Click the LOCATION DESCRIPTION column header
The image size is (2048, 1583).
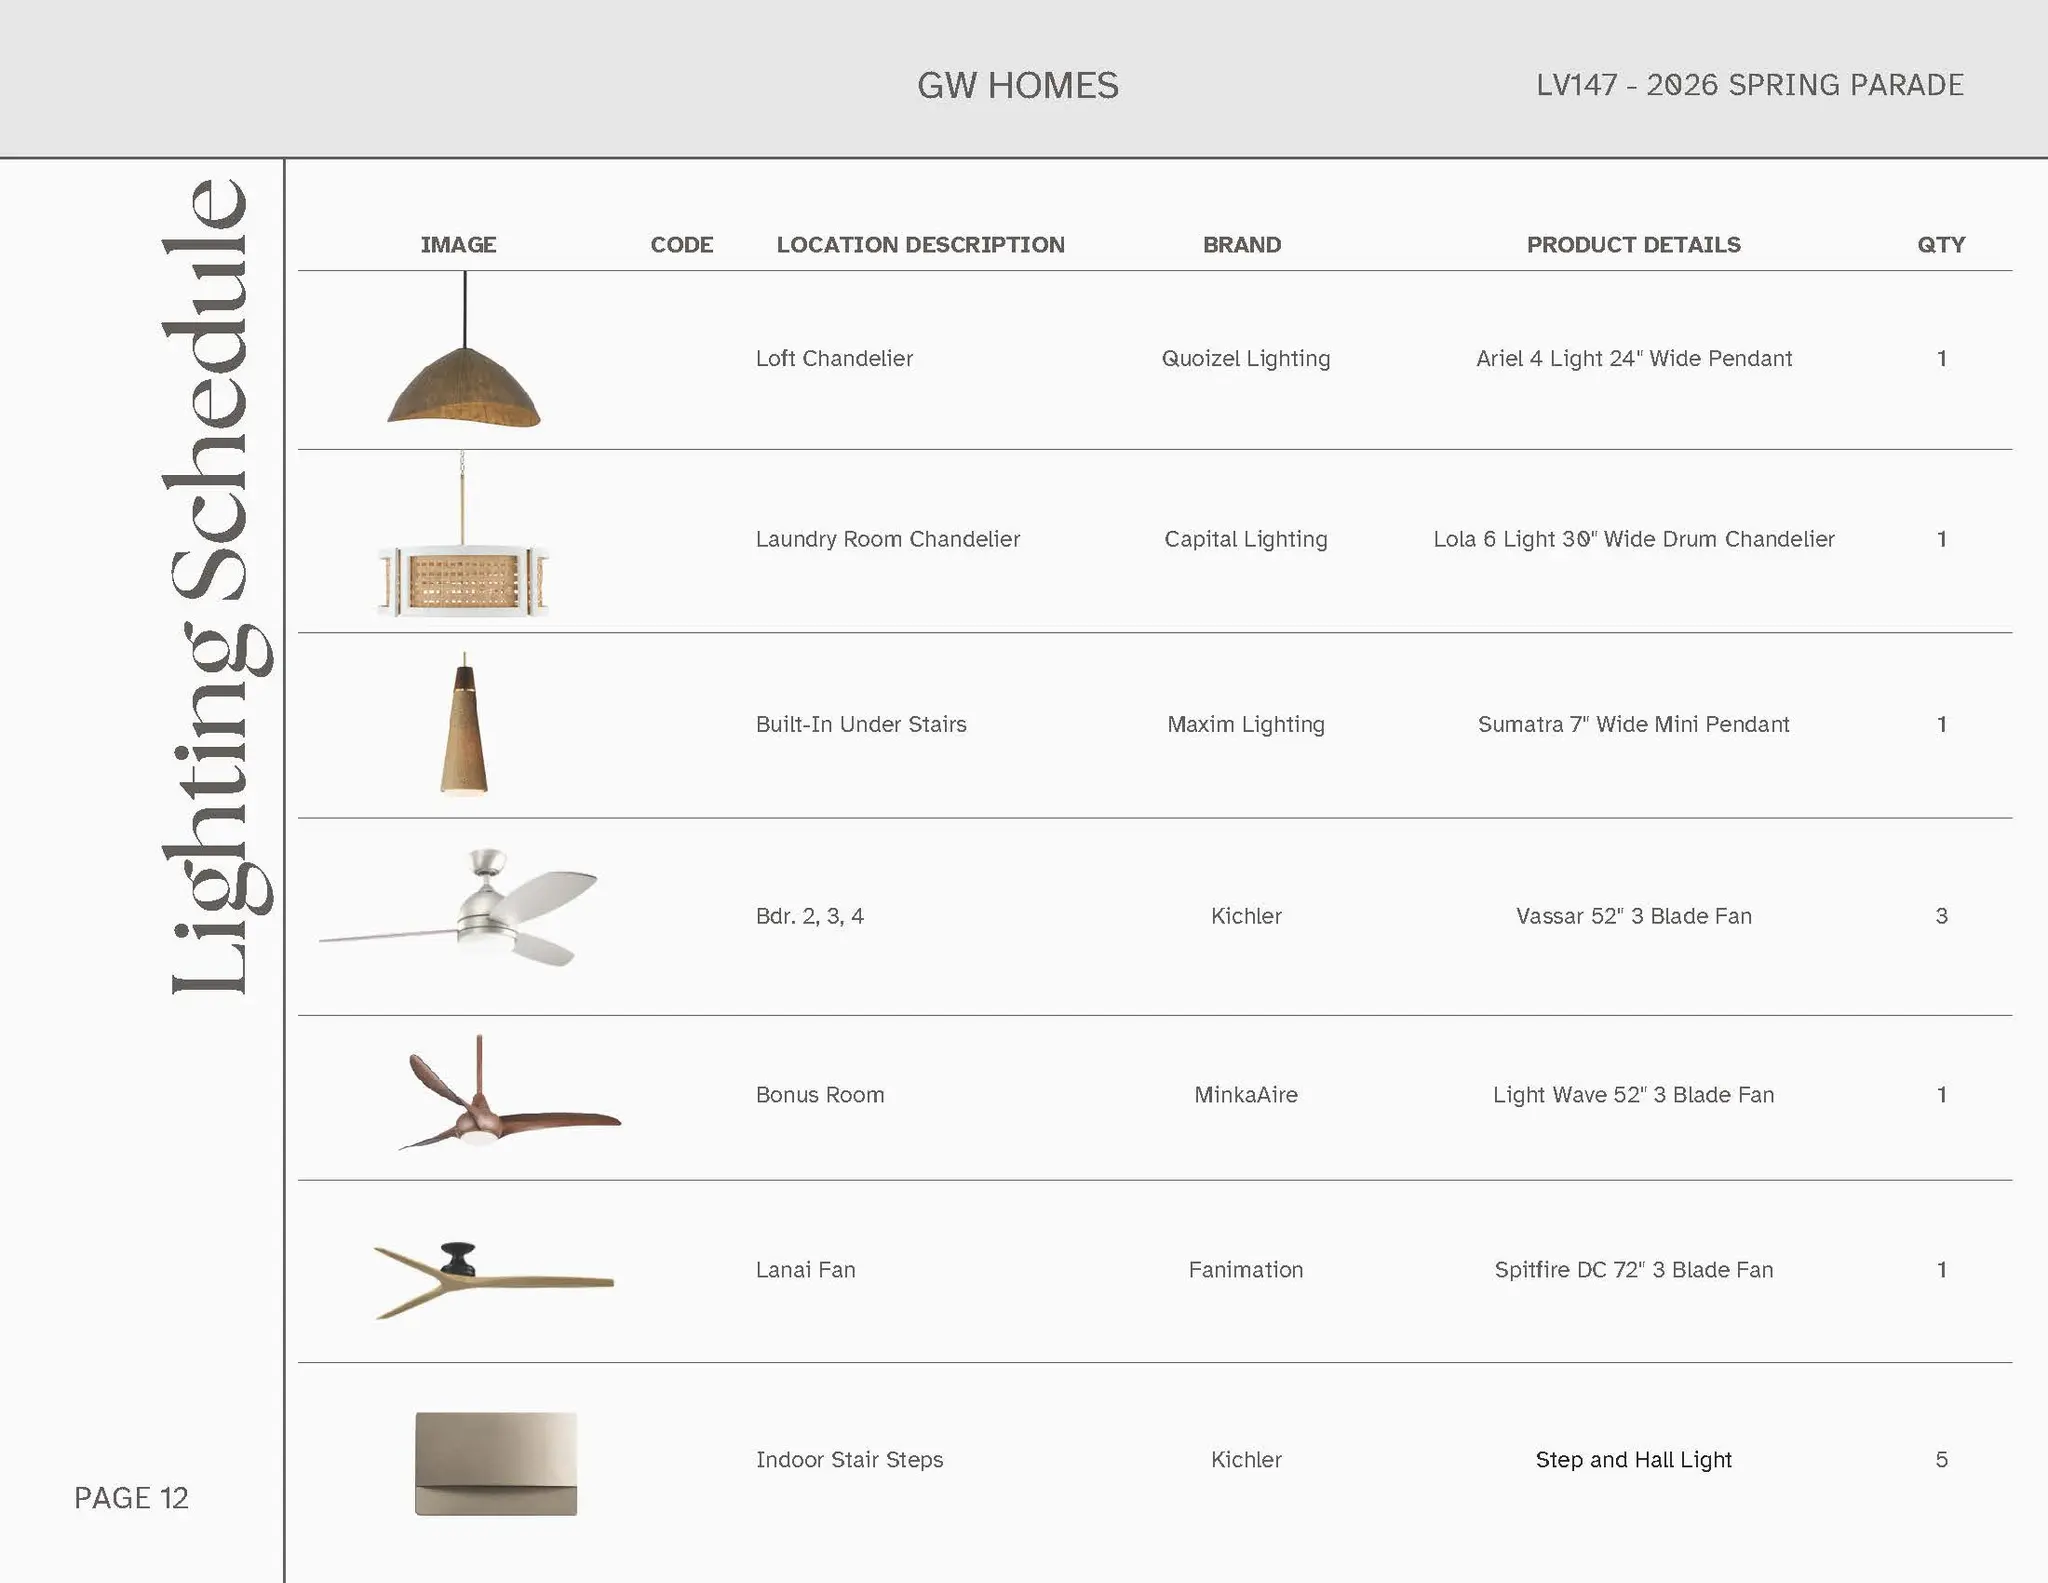[920, 245]
